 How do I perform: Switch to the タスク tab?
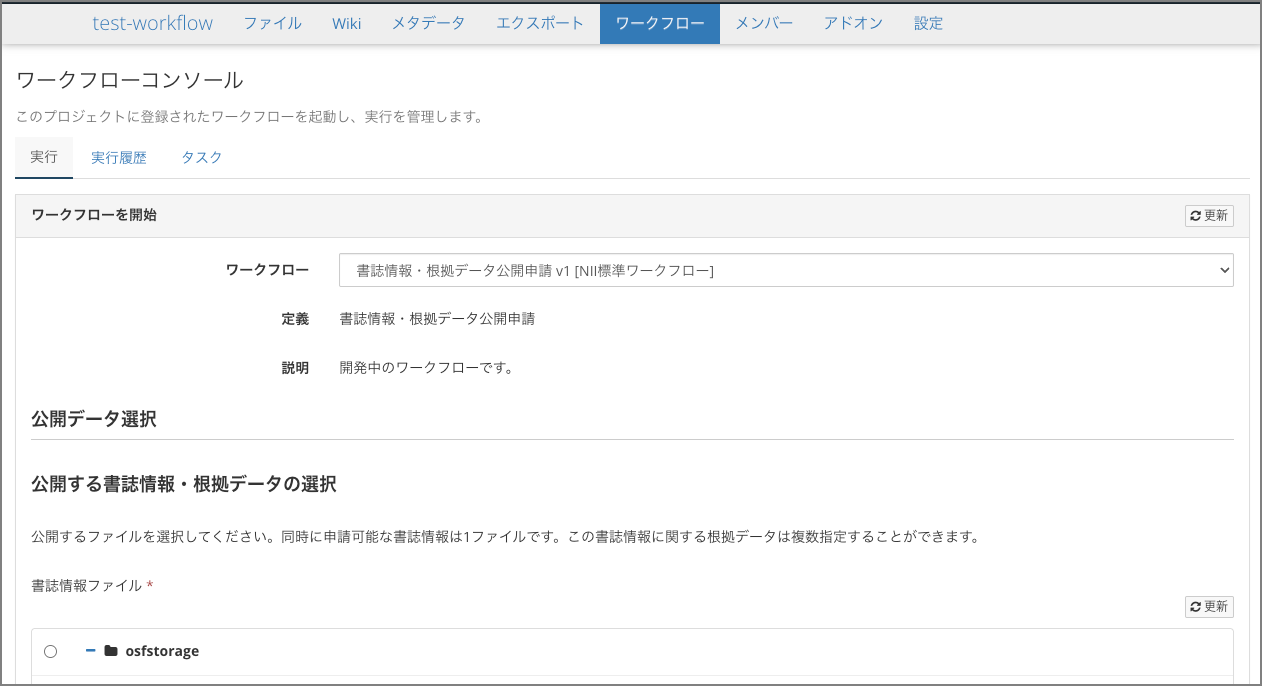(200, 158)
